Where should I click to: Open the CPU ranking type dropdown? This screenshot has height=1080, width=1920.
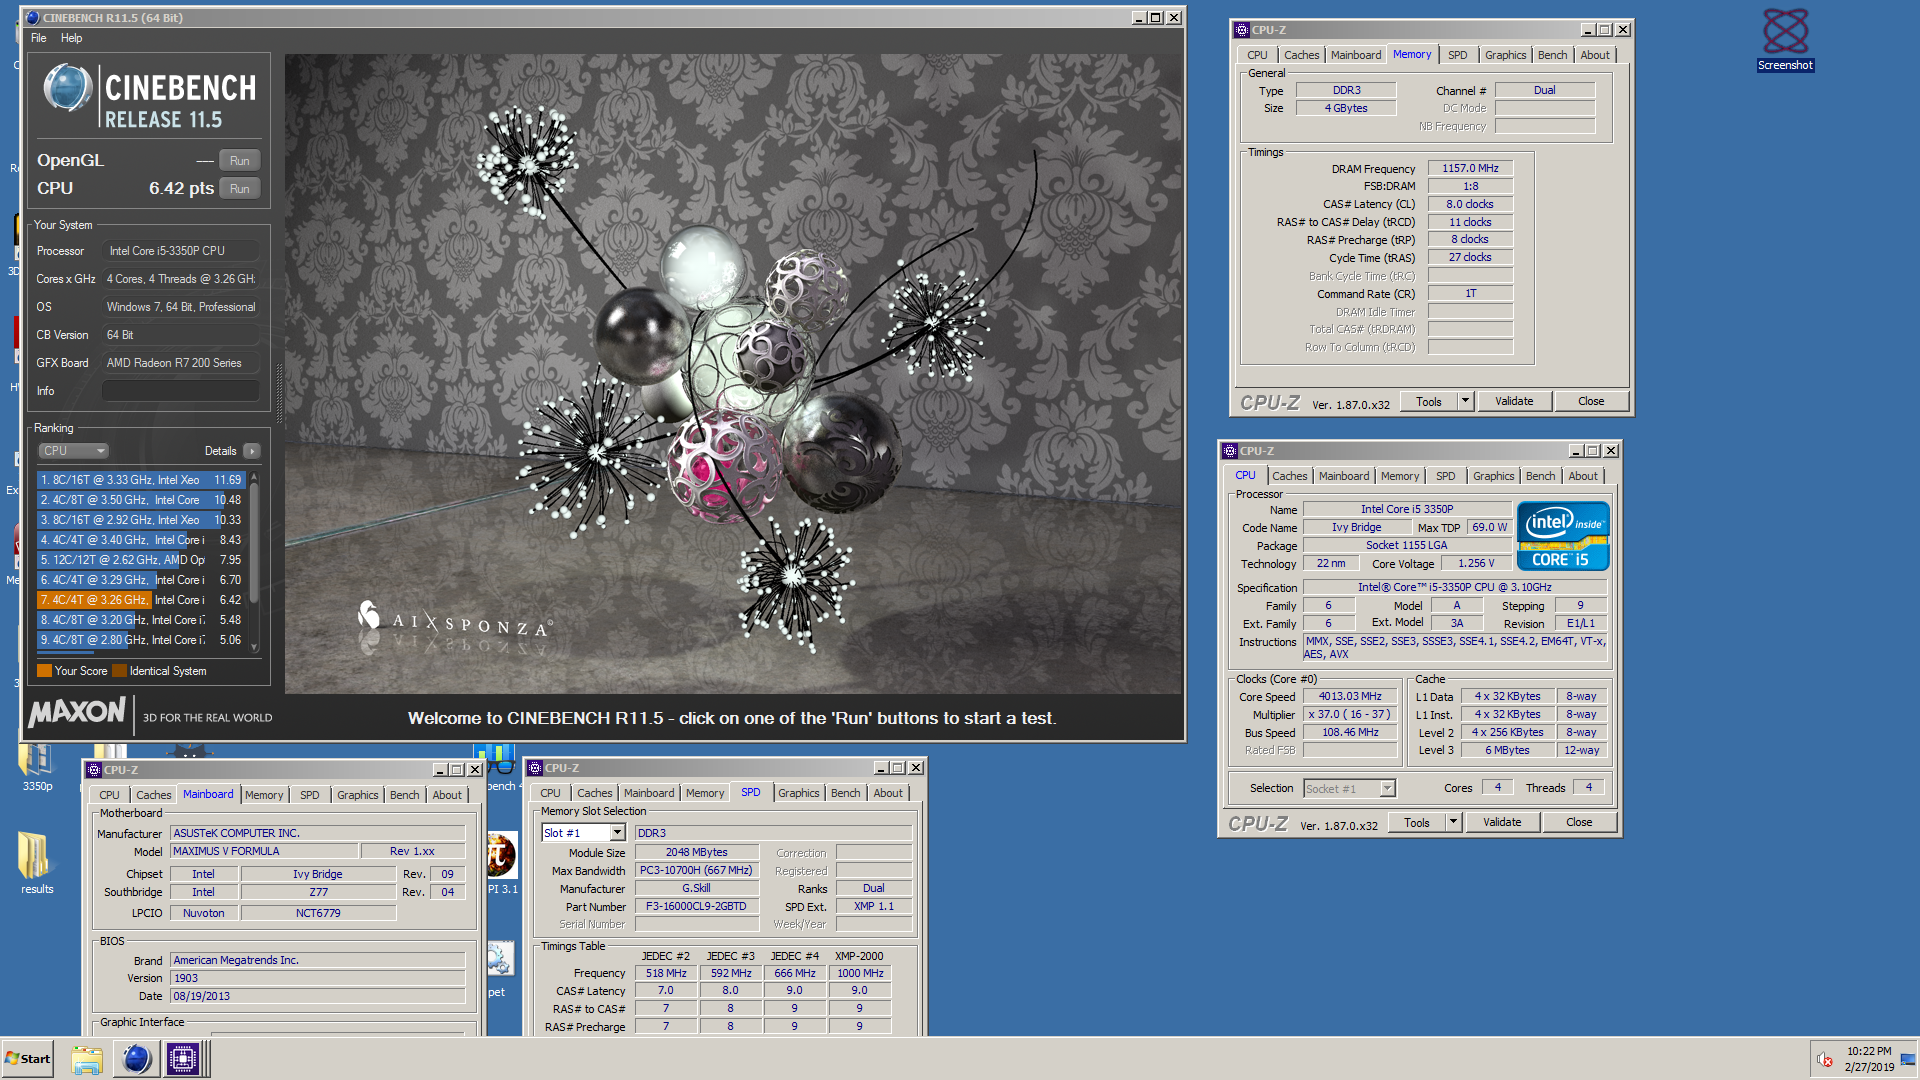coord(73,451)
